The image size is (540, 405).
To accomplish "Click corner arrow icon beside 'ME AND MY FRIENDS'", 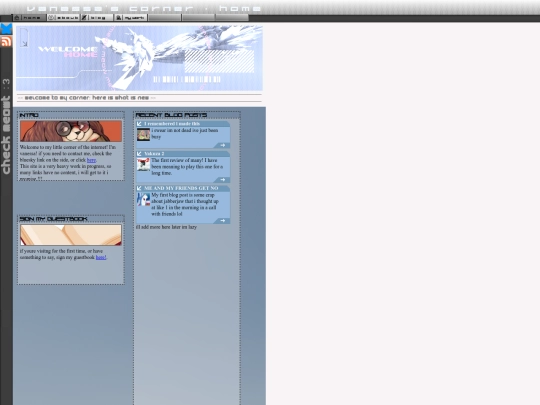I will coord(139,188).
